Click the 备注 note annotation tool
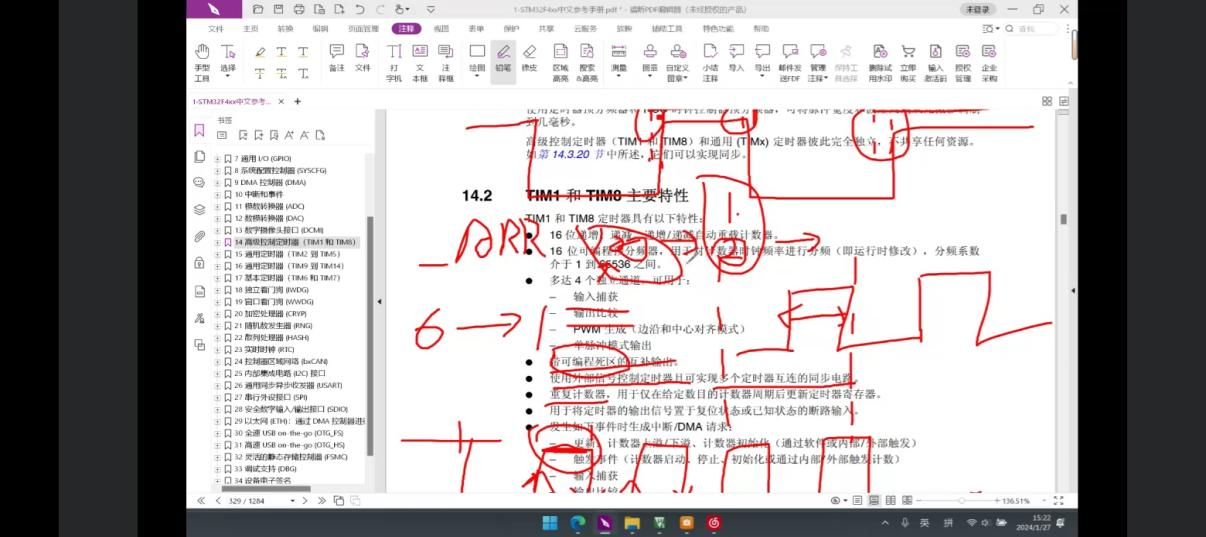 337,58
